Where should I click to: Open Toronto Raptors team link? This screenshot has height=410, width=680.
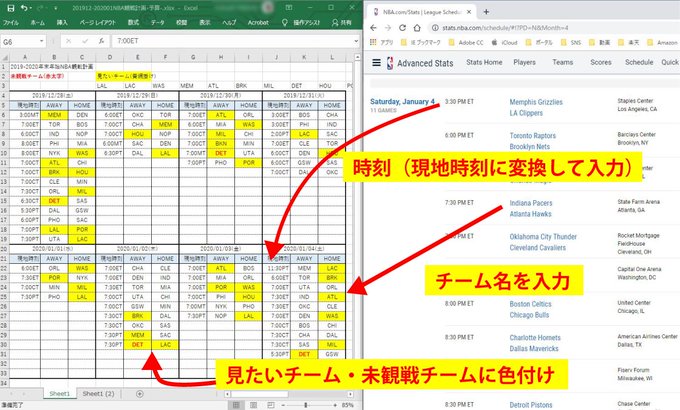tap(533, 136)
